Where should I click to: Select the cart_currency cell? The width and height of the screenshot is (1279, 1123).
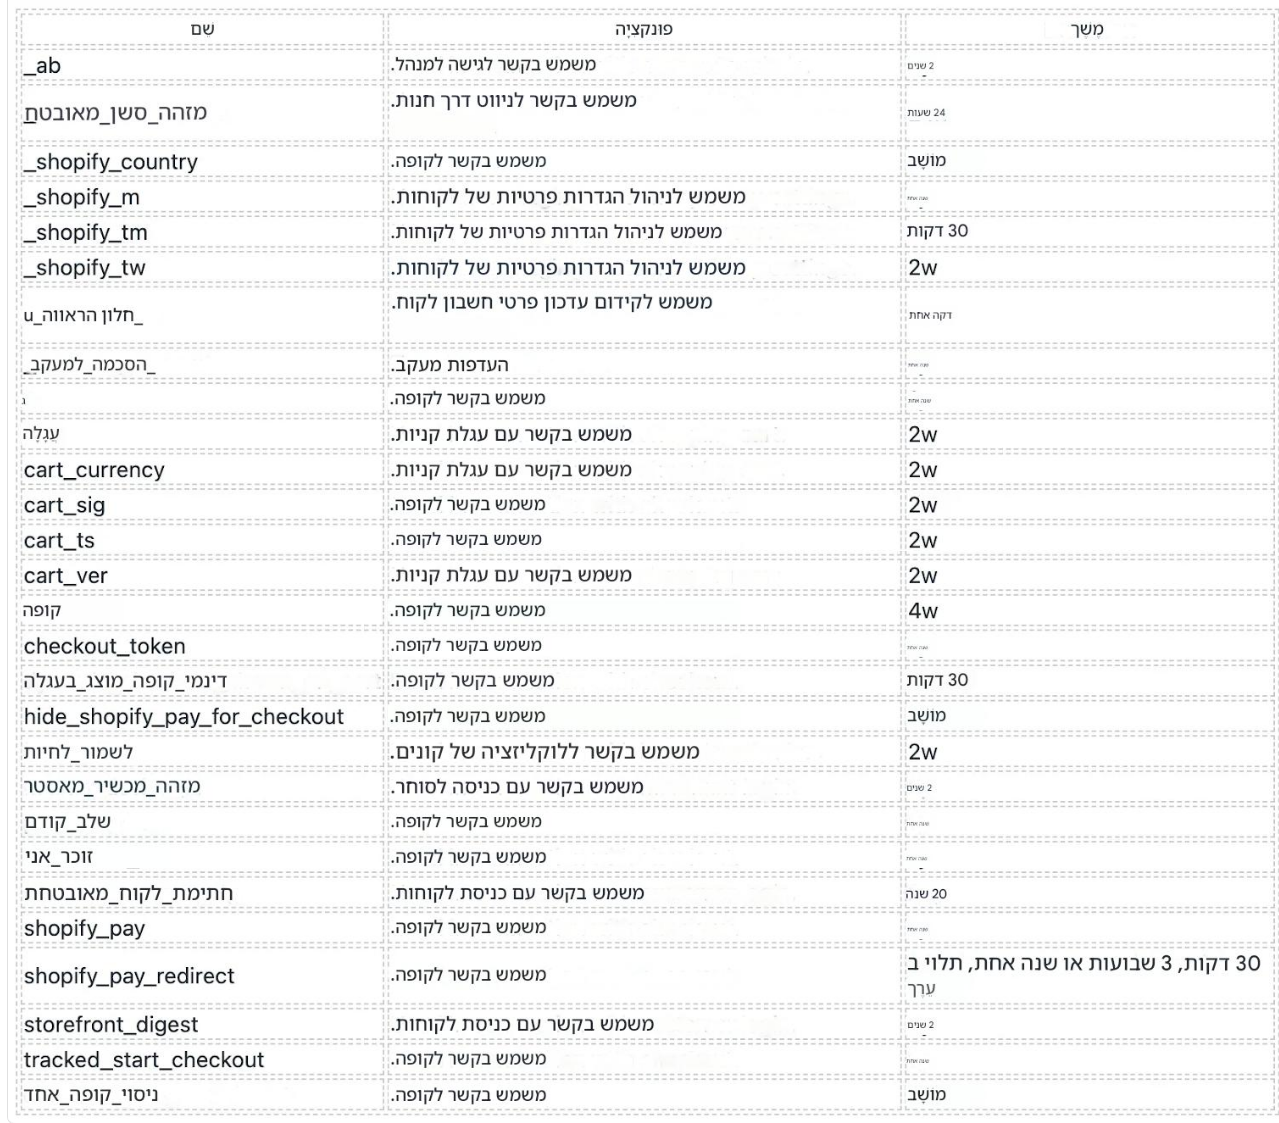point(94,470)
